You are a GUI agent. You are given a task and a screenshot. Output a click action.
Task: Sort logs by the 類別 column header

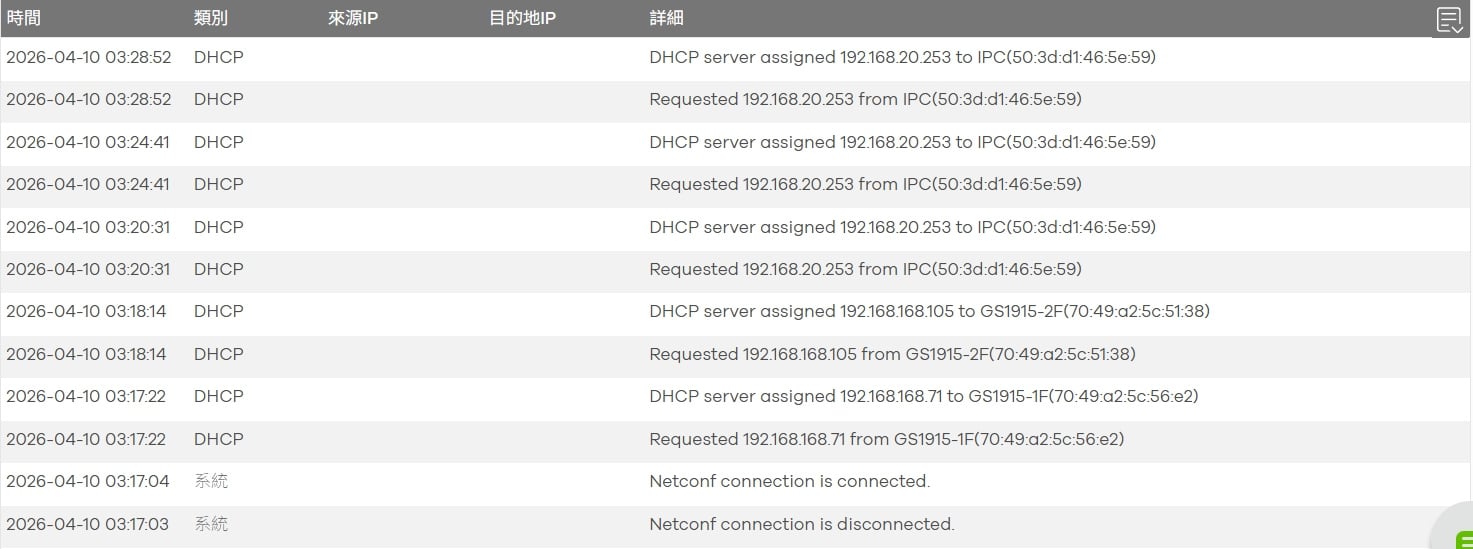click(211, 19)
